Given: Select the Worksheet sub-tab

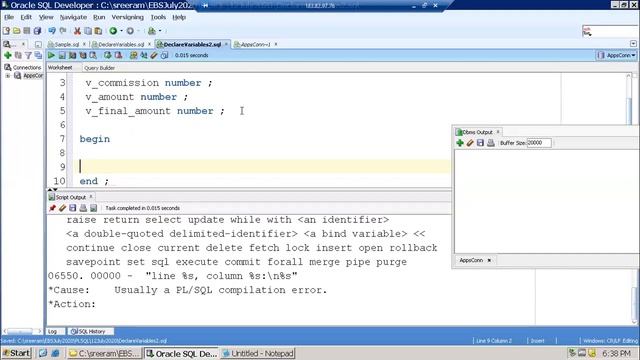Looking at the screenshot, I should pos(60,68).
